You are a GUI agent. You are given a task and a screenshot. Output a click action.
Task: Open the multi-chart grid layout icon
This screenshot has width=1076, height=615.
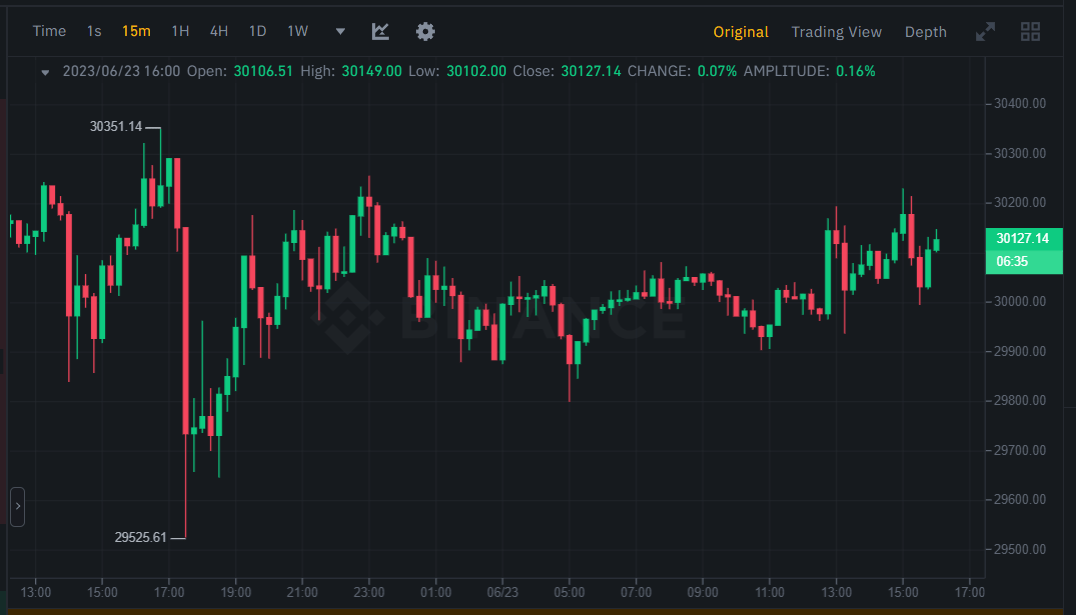point(1030,32)
